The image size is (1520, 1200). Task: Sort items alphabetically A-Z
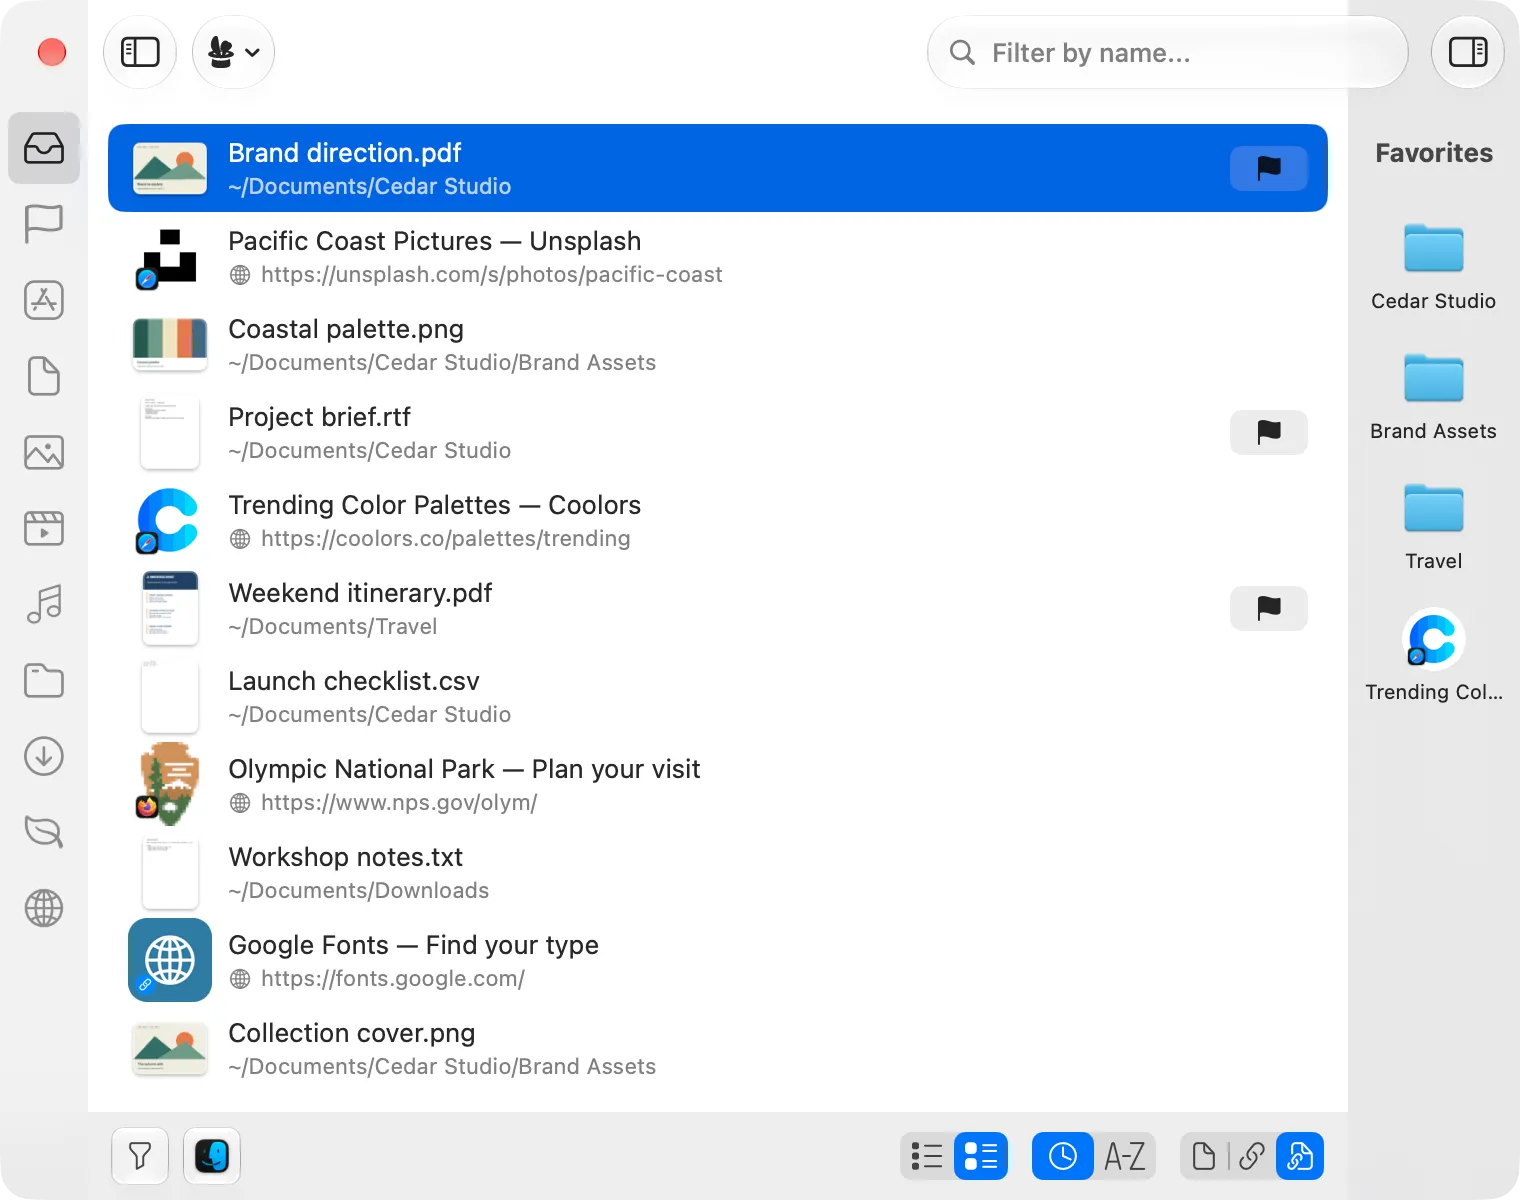[x=1125, y=1156]
